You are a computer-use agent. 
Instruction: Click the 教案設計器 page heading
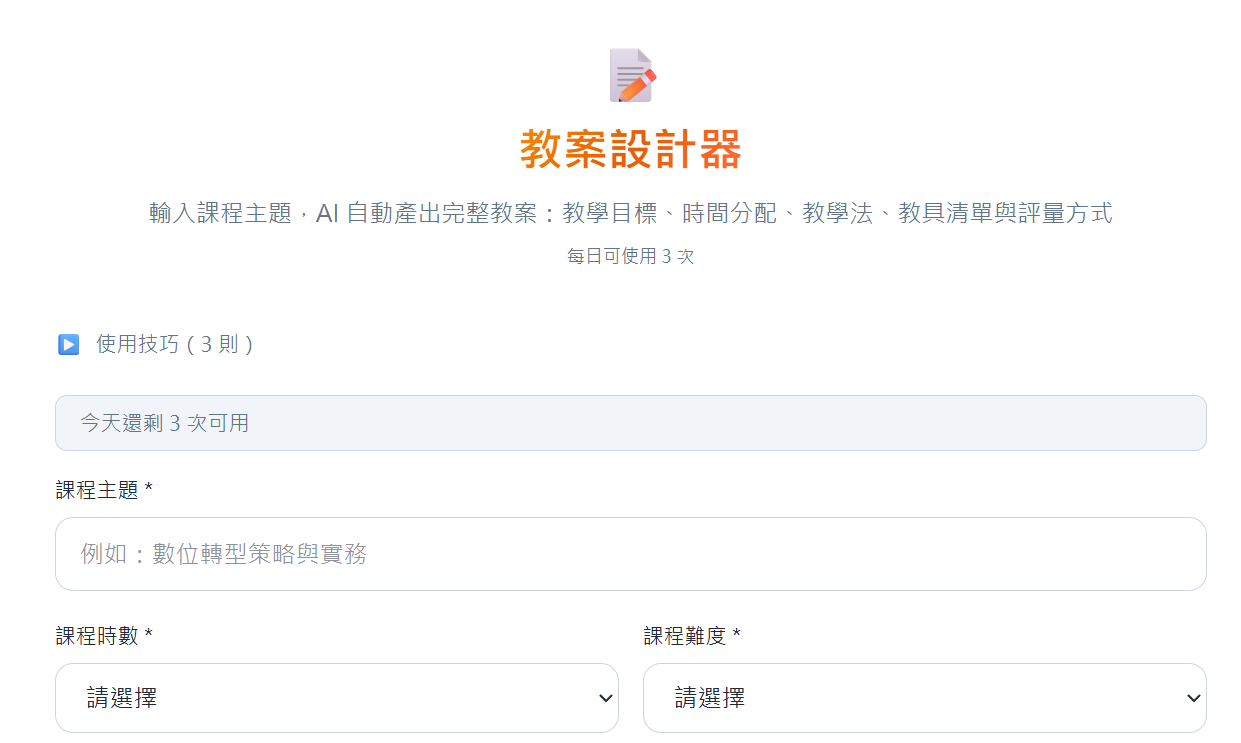pyautogui.click(x=630, y=150)
